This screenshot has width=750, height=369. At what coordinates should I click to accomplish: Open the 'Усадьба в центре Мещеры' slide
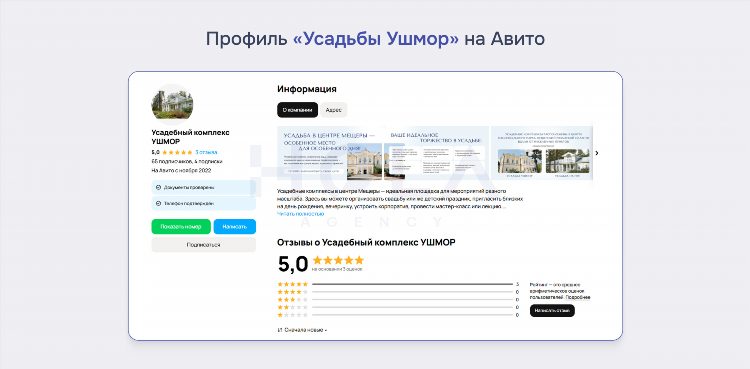pyautogui.click(x=330, y=153)
